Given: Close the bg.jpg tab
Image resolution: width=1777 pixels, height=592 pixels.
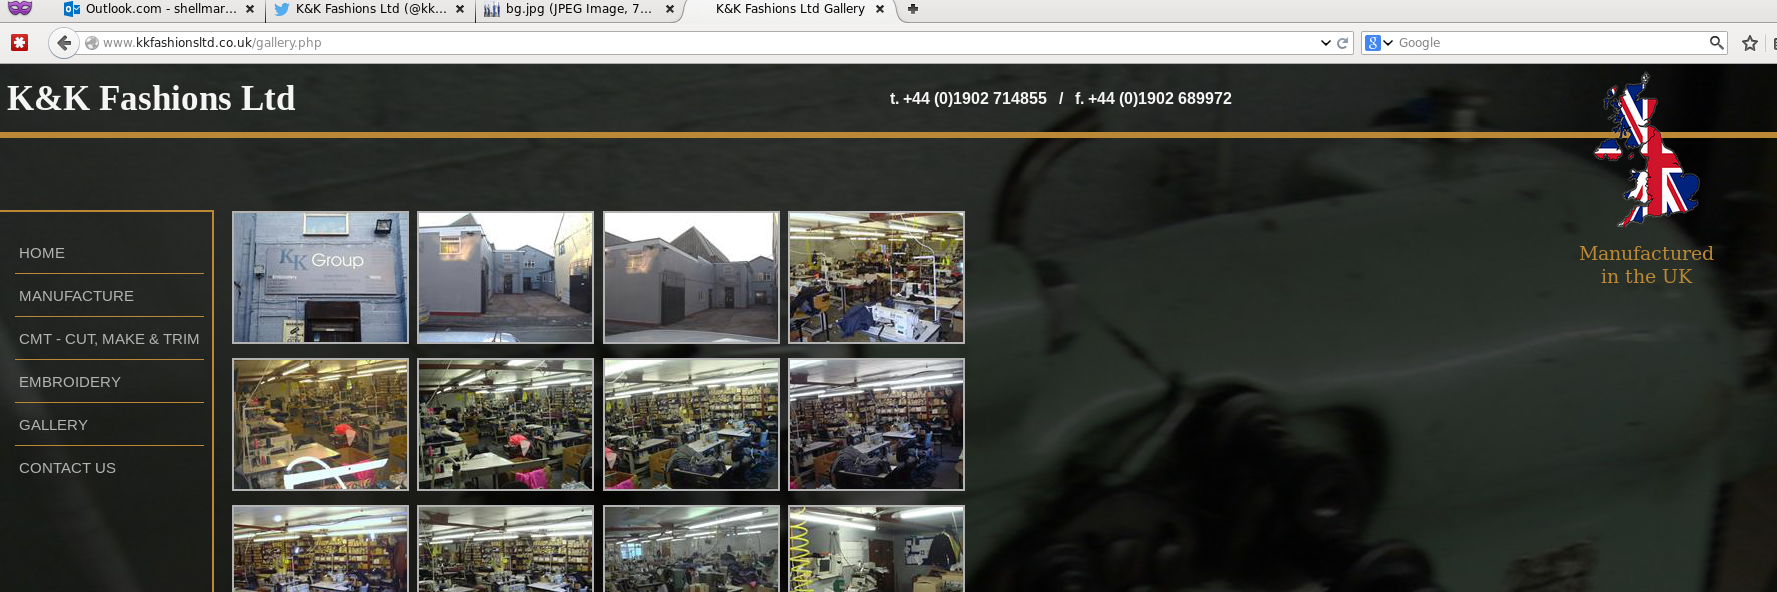Looking at the screenshot, I should pos(670,9).
